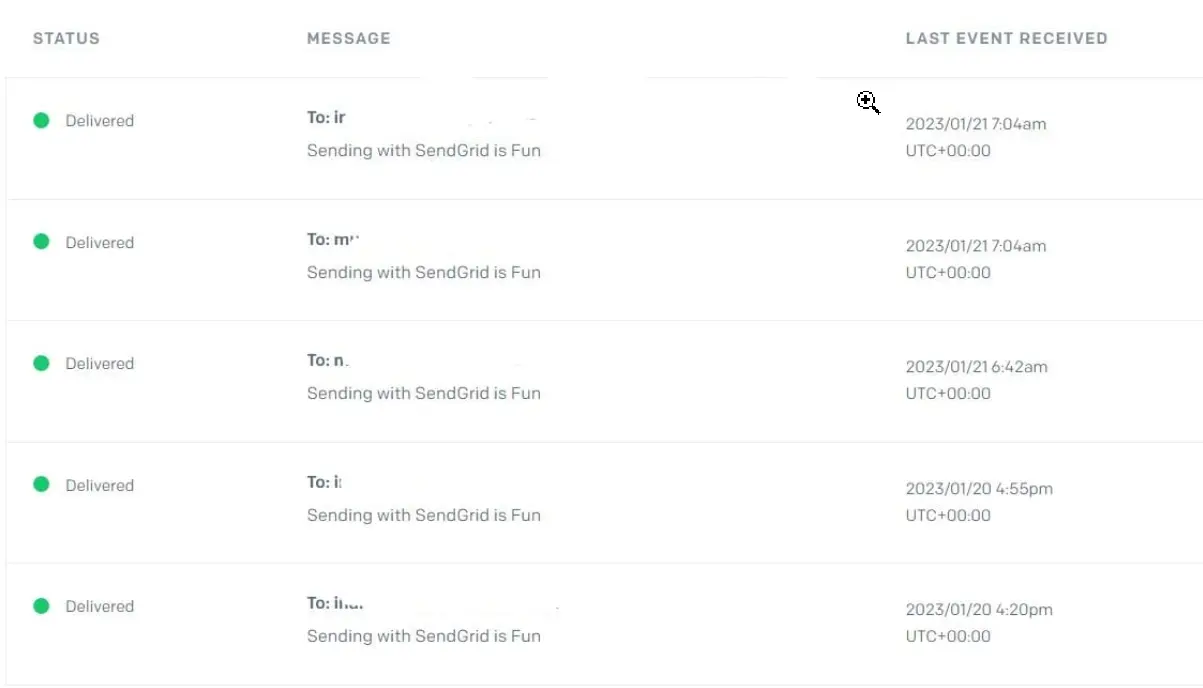Image resolution: width=1203 pixels, height=688 pixels.
Task: Click the 2023/01/21 7:04am timestamp
Action: tap(977, 124)
